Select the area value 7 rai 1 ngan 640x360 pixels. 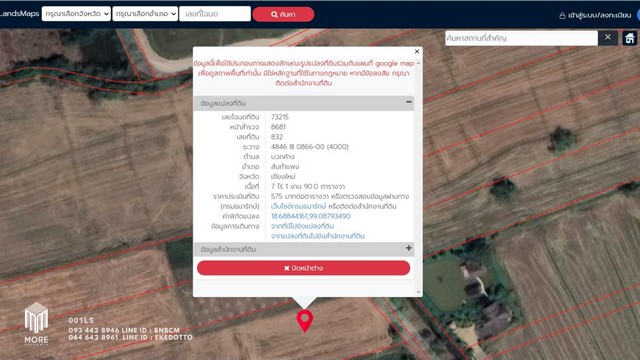[x=308, y=186]
